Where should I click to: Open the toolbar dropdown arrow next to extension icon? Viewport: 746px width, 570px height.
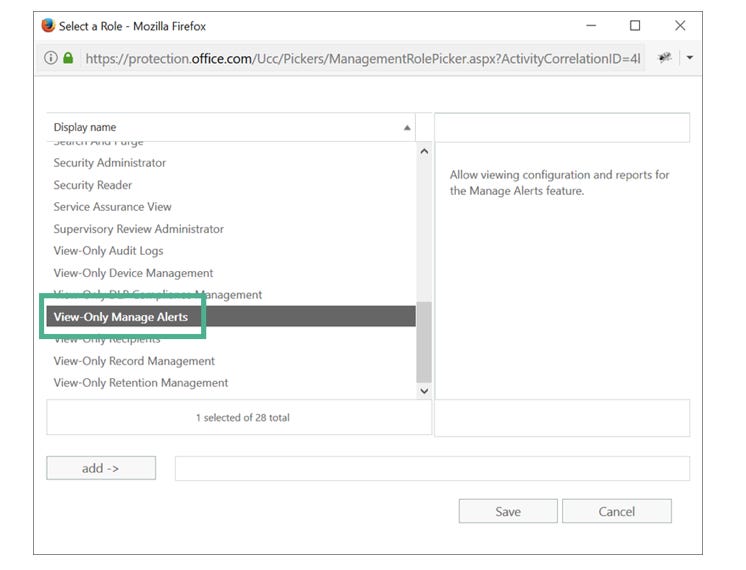coord(689,58)
